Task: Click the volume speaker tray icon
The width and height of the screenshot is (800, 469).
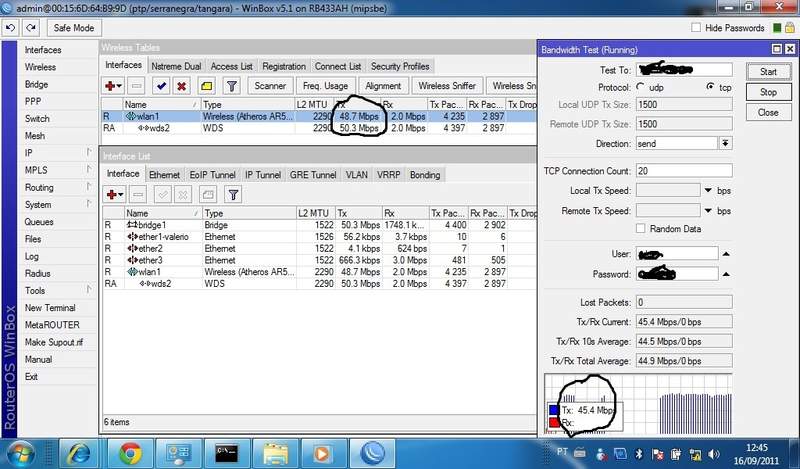Action: point(714,453)
